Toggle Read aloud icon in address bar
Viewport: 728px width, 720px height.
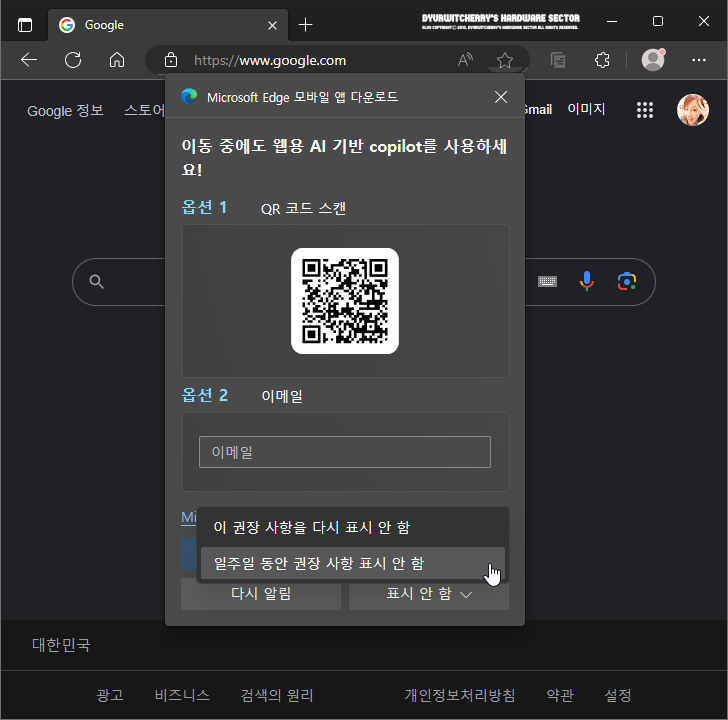465,60
